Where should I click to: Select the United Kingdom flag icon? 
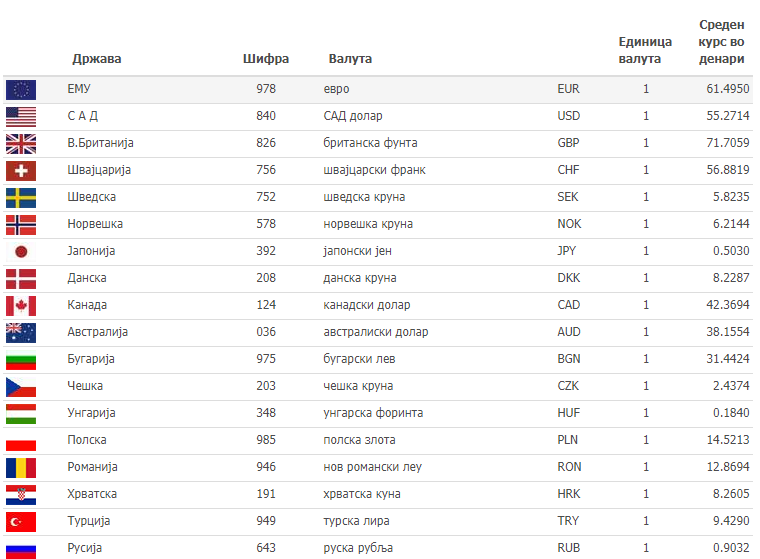[21, 144]
